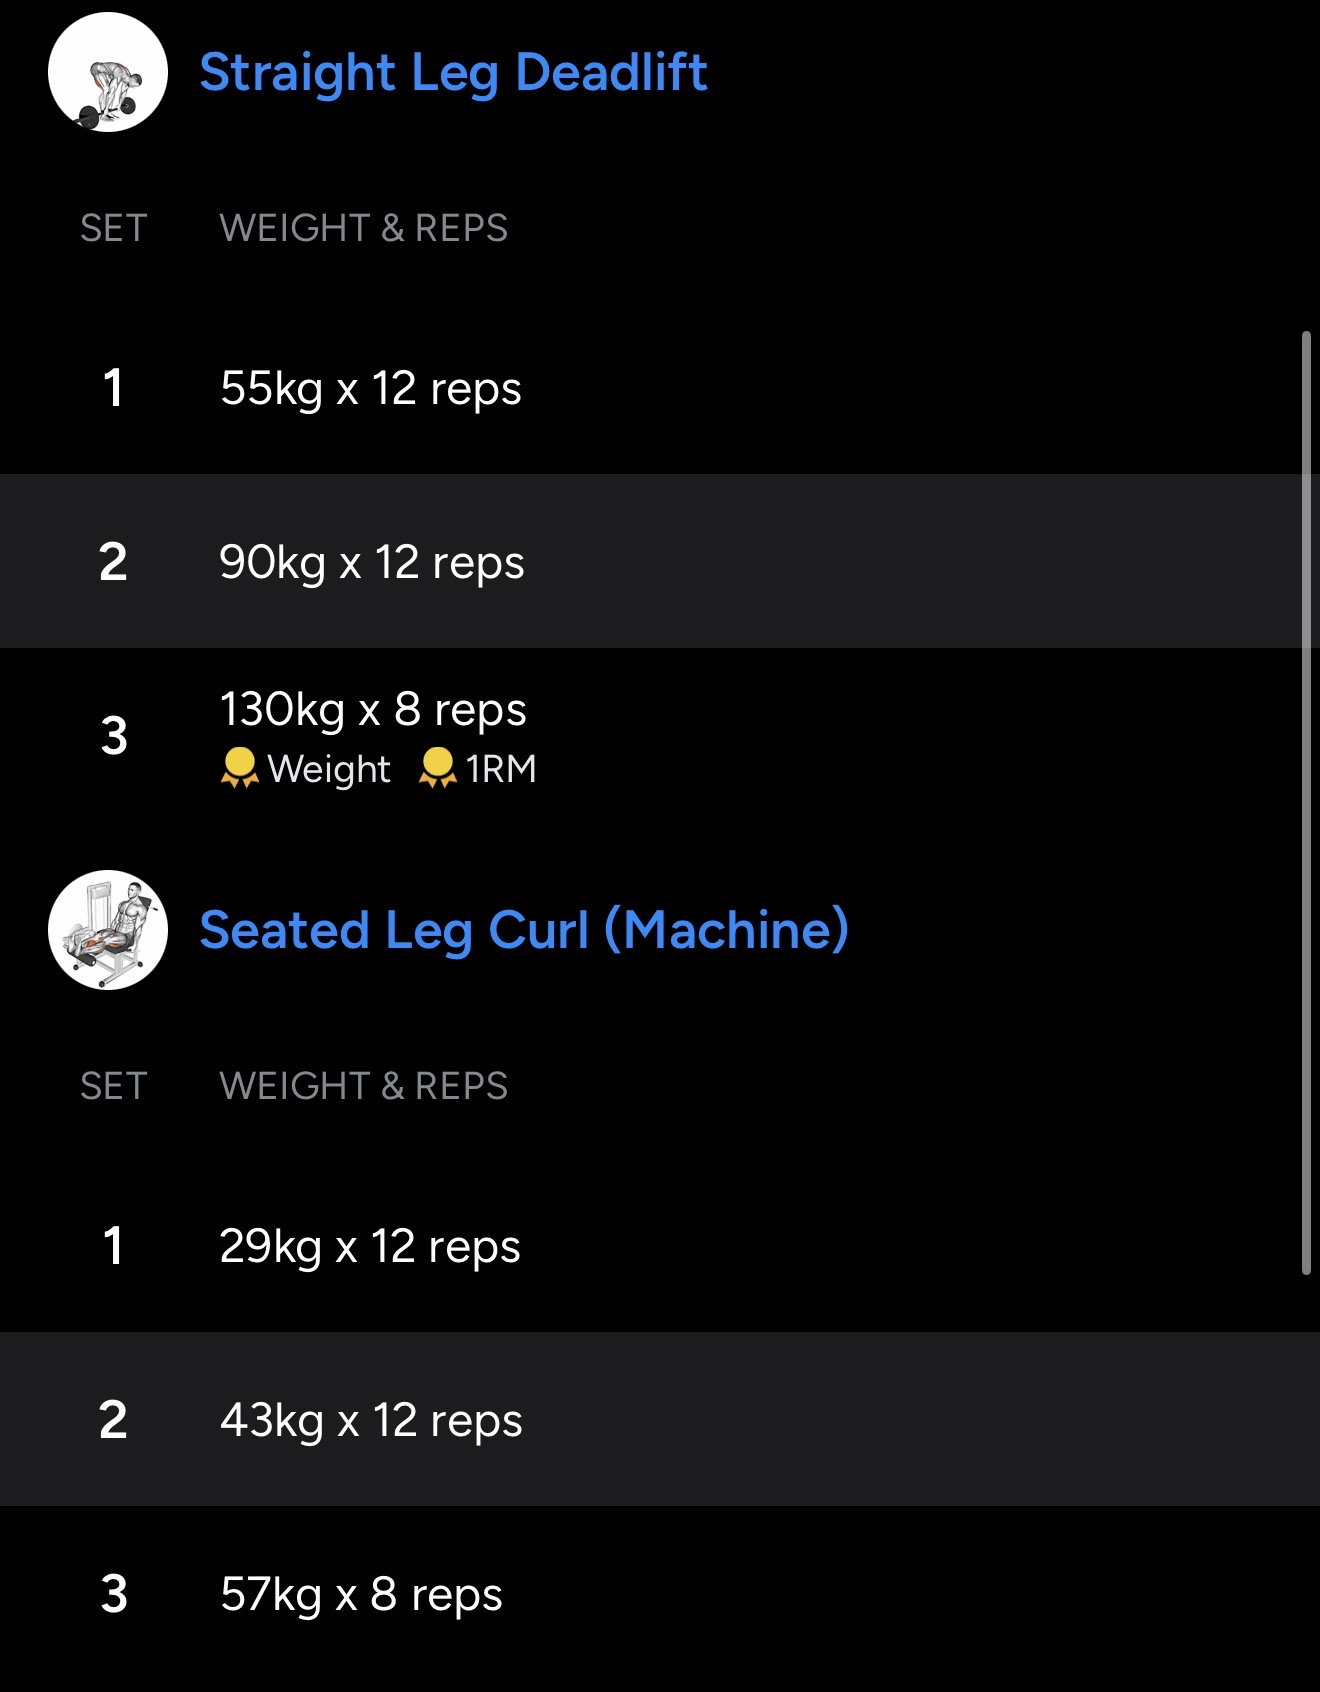Tap the Straight Leg Deadlift exercise thumbnail
This screenshot has height=1692, width=1320.
(x=108, y=72)
